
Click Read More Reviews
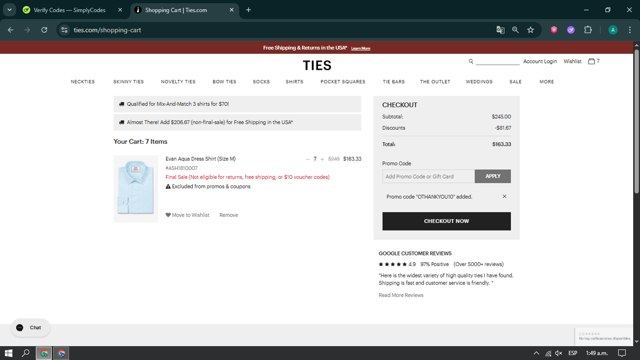401,295
